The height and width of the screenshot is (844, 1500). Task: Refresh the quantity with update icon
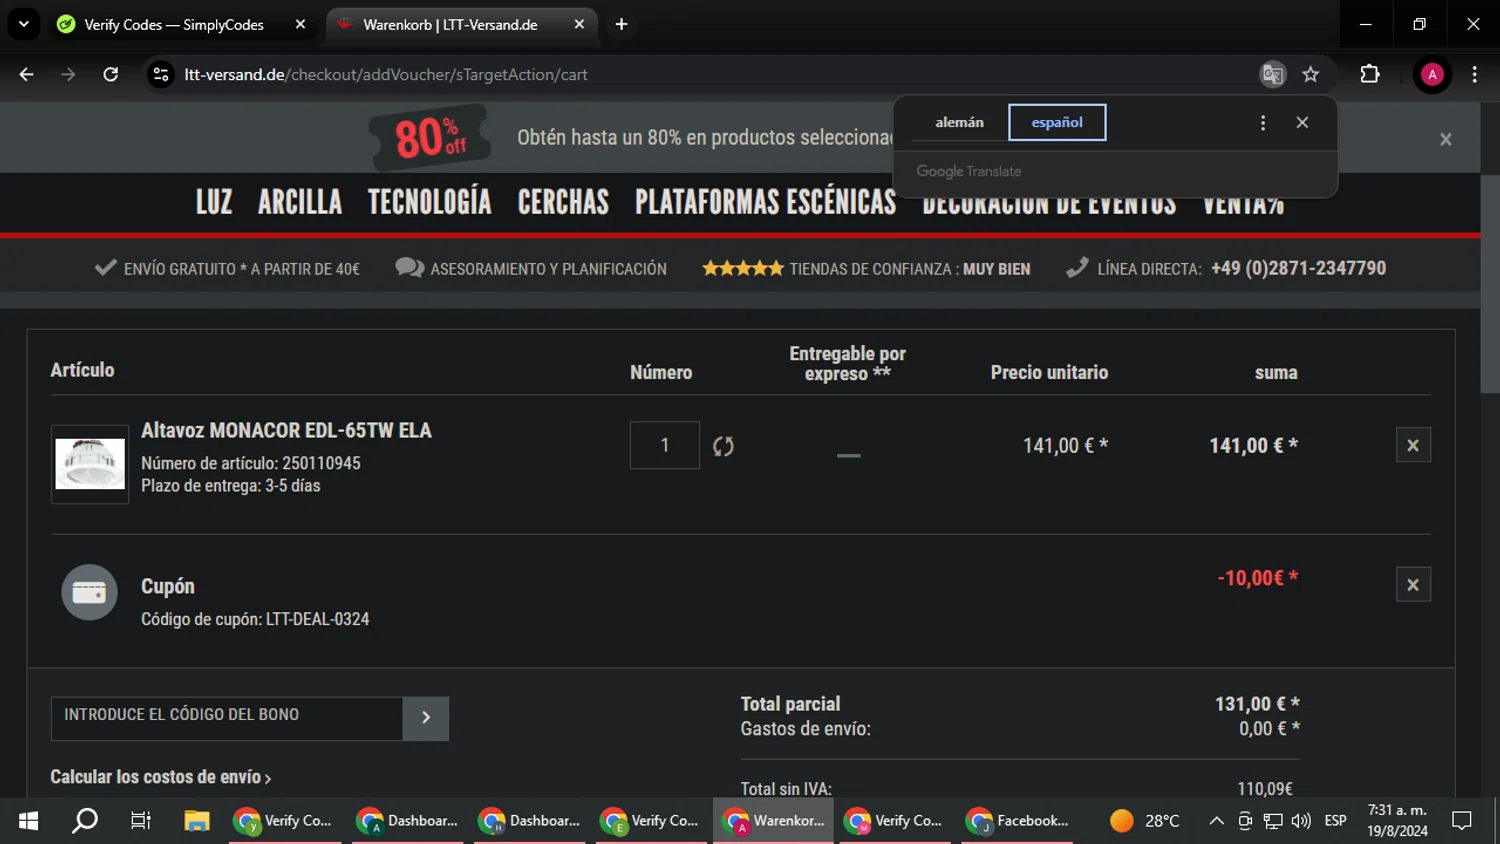coord(723,446)
